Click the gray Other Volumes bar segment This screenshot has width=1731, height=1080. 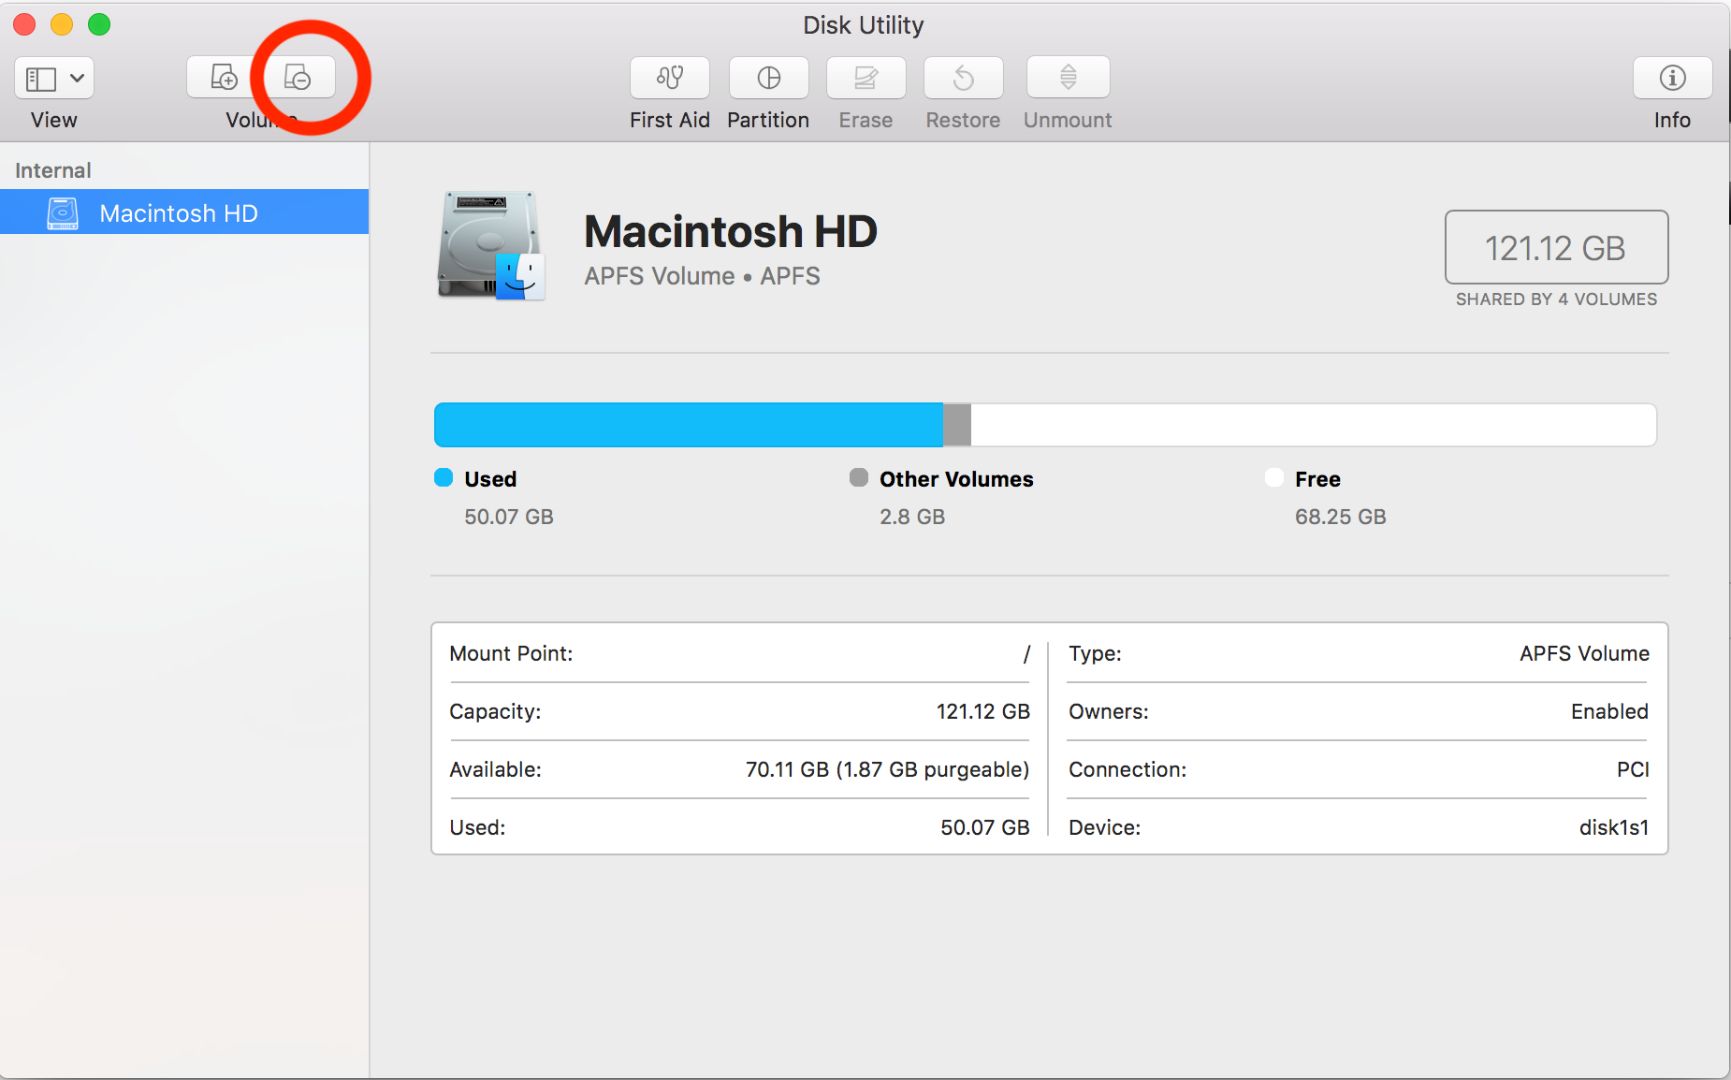[957, 425]
